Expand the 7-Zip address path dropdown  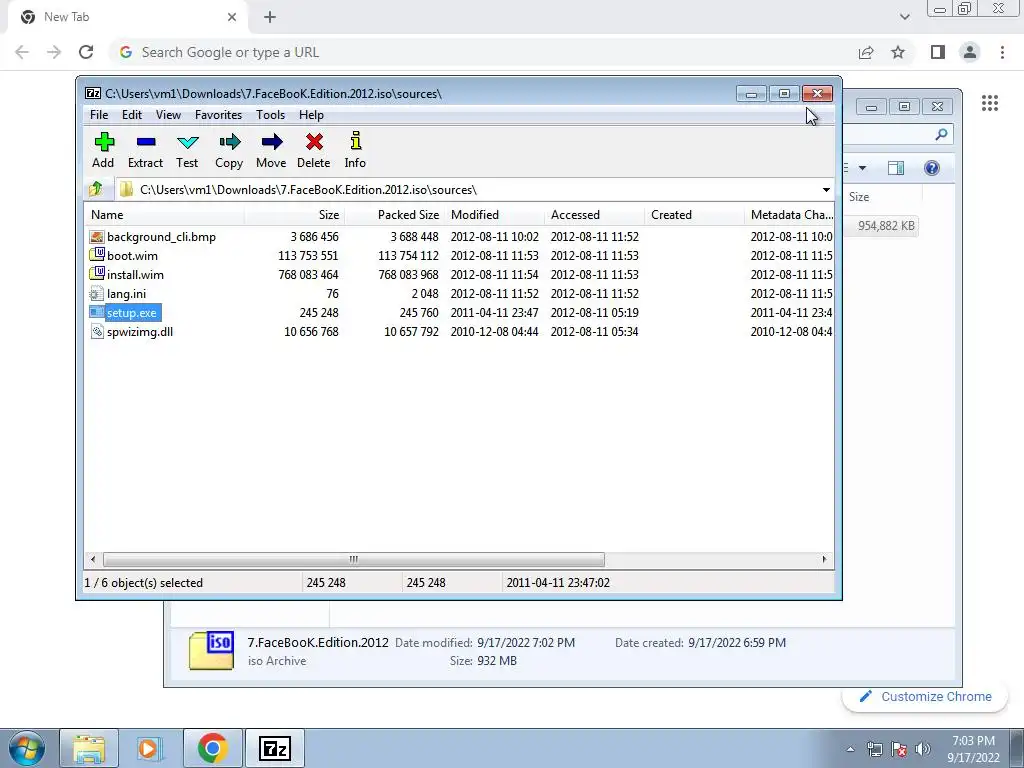coord(826,189)
